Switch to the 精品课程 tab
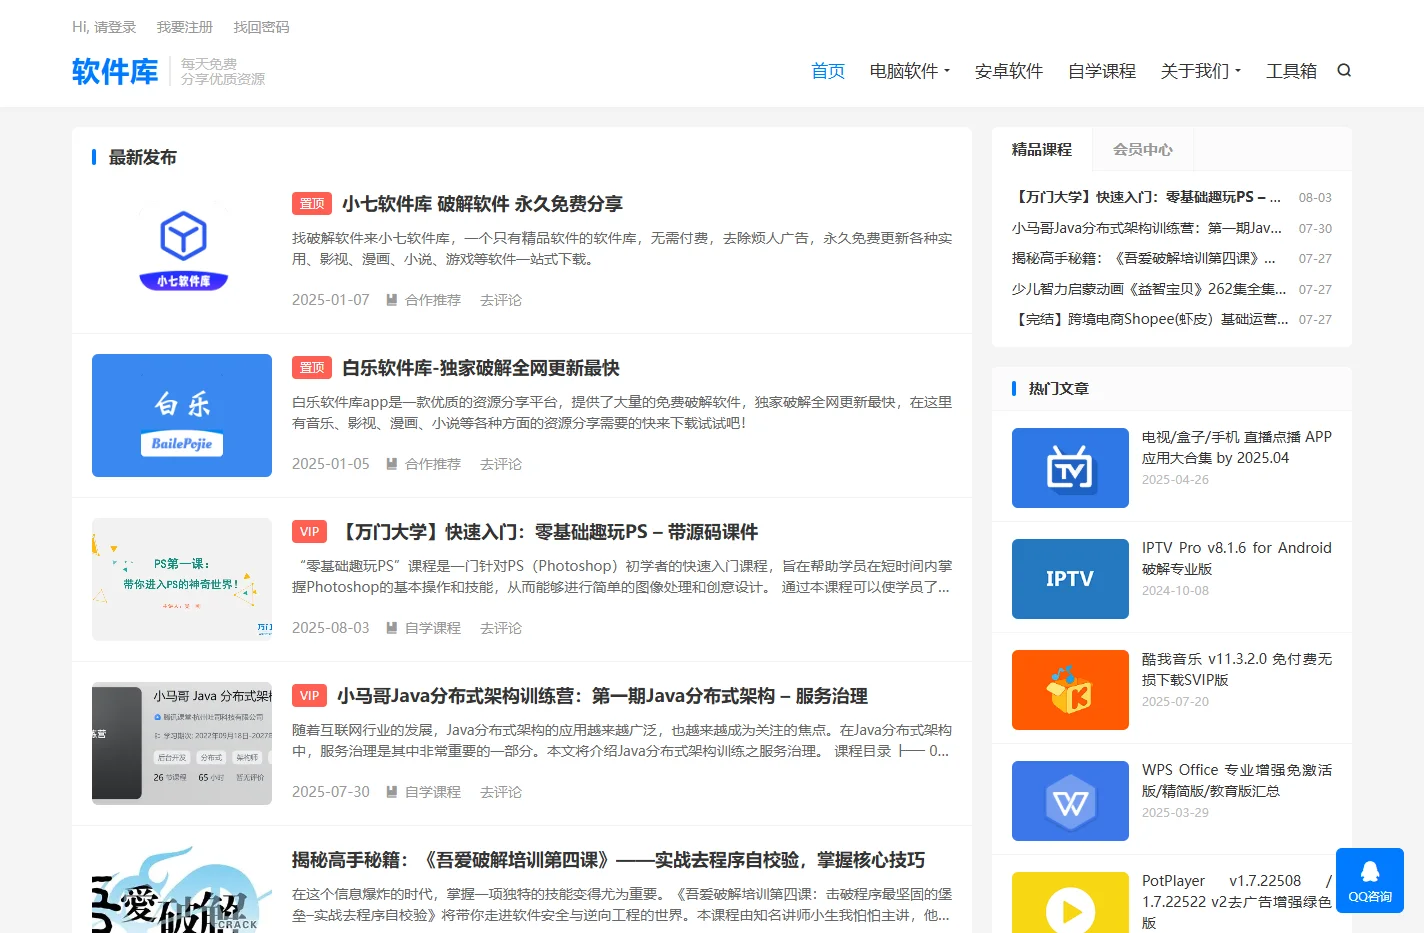This screenshot has height=933, width=1424. [x=1042, y=149]
